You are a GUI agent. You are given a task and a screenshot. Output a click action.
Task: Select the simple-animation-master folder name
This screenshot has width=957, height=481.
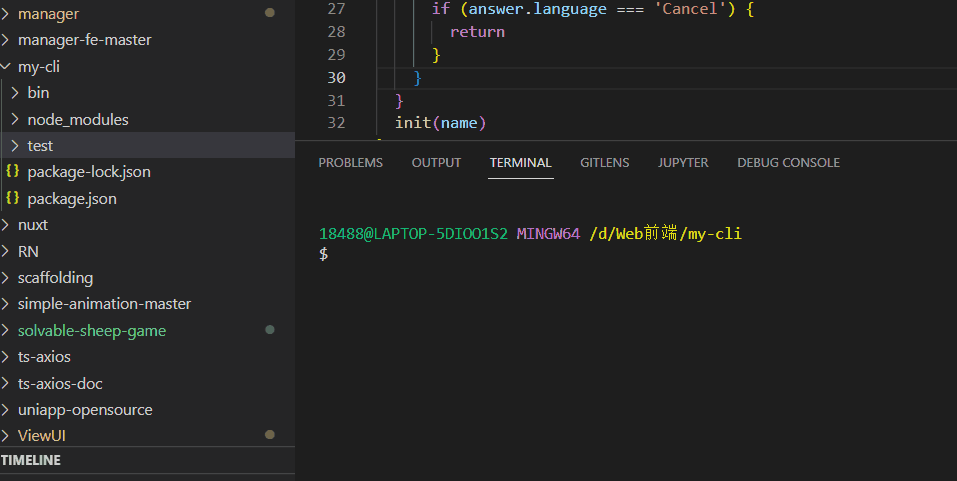pos(104,304)
